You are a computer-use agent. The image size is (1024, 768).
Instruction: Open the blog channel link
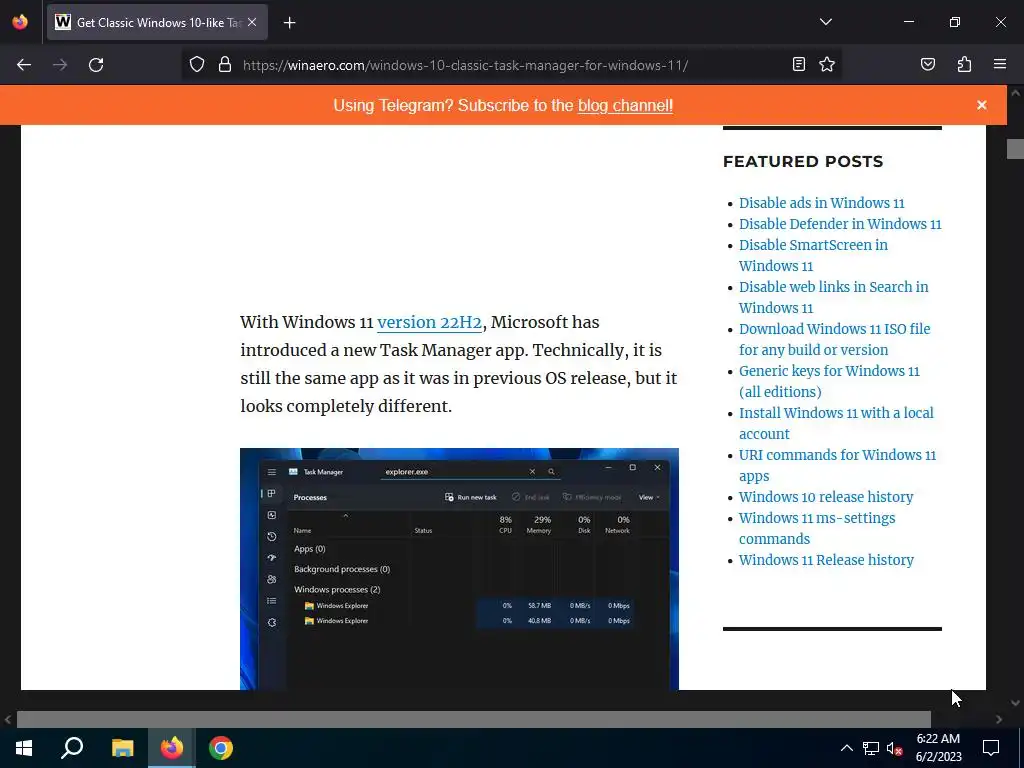[625, 106]
